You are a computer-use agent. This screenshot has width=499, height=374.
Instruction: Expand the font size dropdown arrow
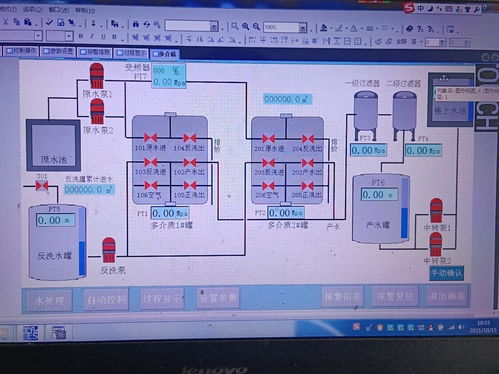click(x=69, y=36)
